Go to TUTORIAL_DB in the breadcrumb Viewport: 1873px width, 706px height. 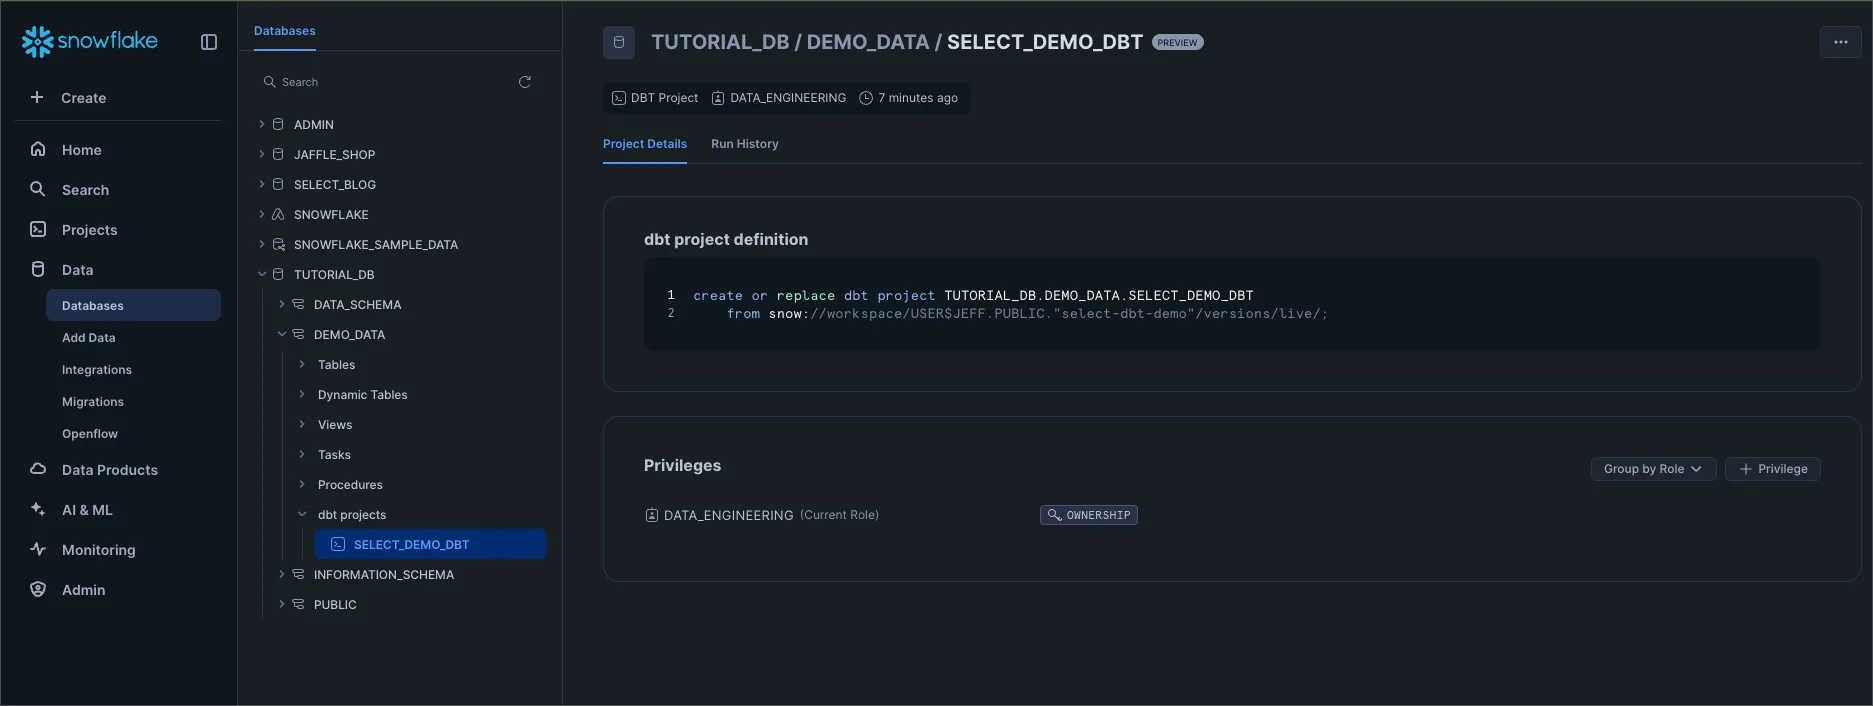pyautogui.click(x=720, y=42)
